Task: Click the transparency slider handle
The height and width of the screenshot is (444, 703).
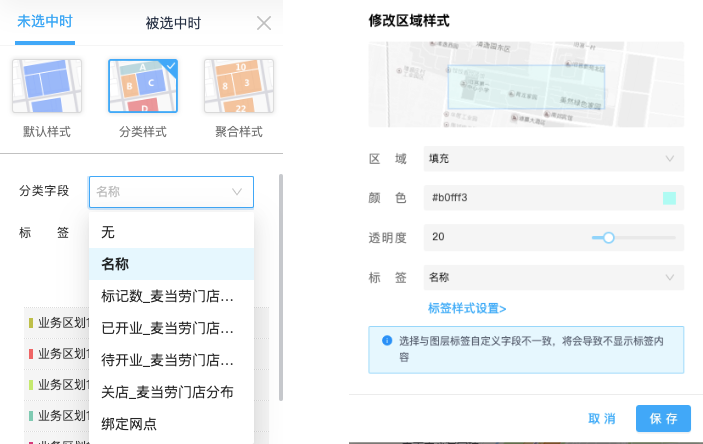Action: (x=608, y=237)
